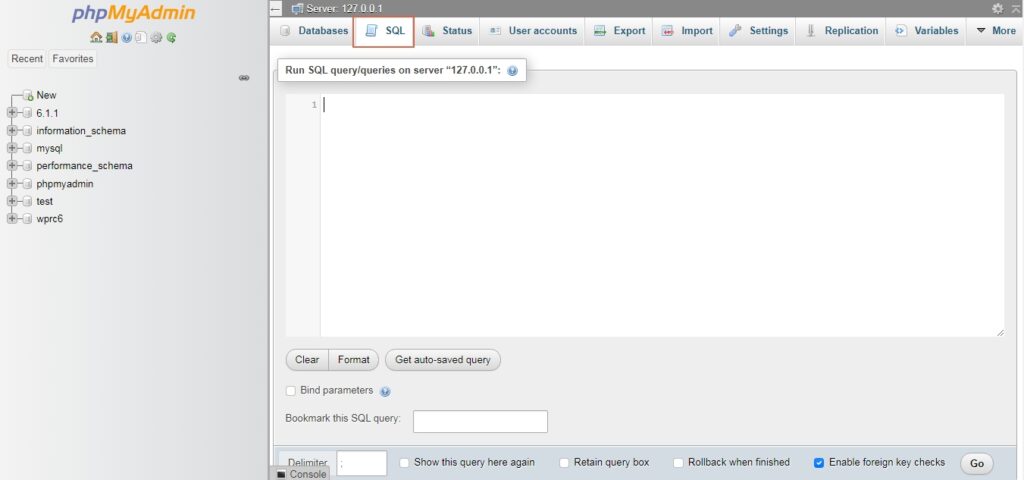
Task: Click the database icon beside test
Action: [x=27, y=202]
